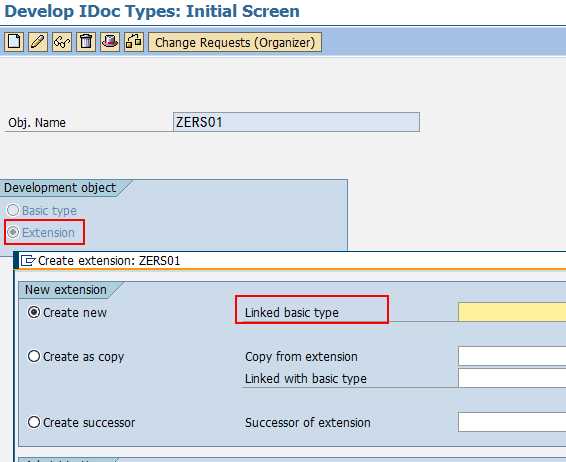Click the 'Copy from extension' label

point(301,357)
